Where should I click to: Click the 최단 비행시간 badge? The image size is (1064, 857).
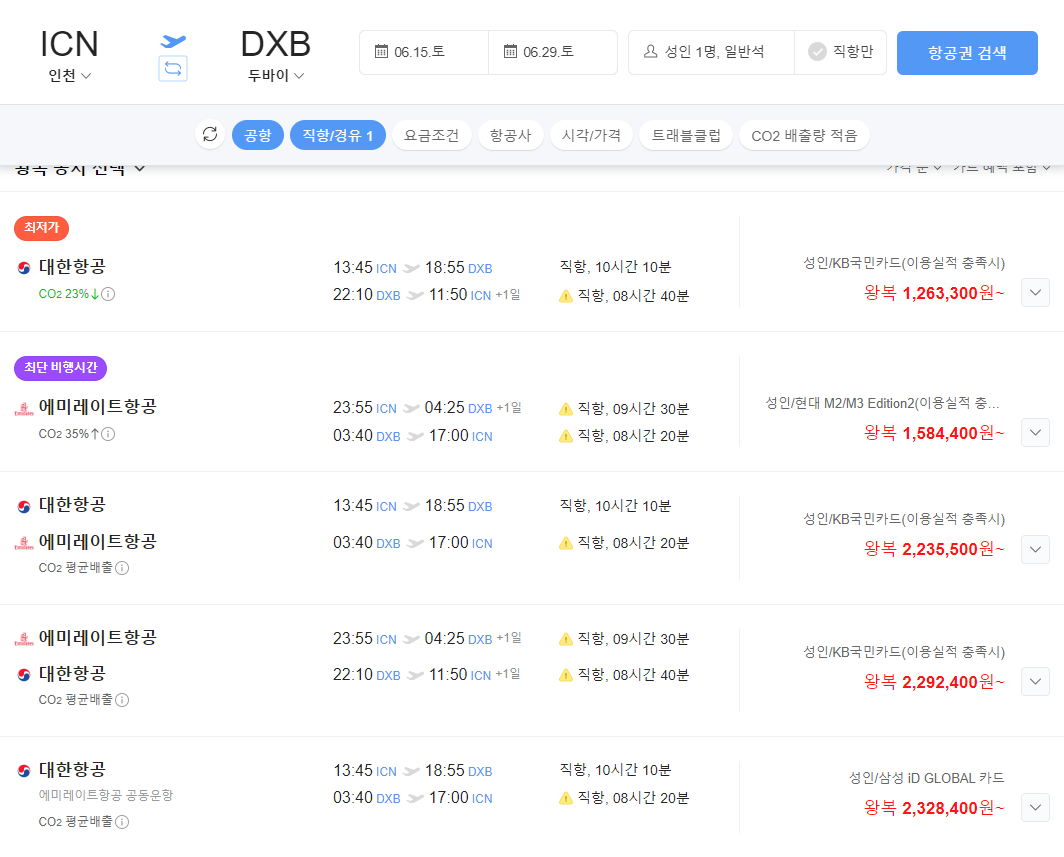[x=60, y=368]
